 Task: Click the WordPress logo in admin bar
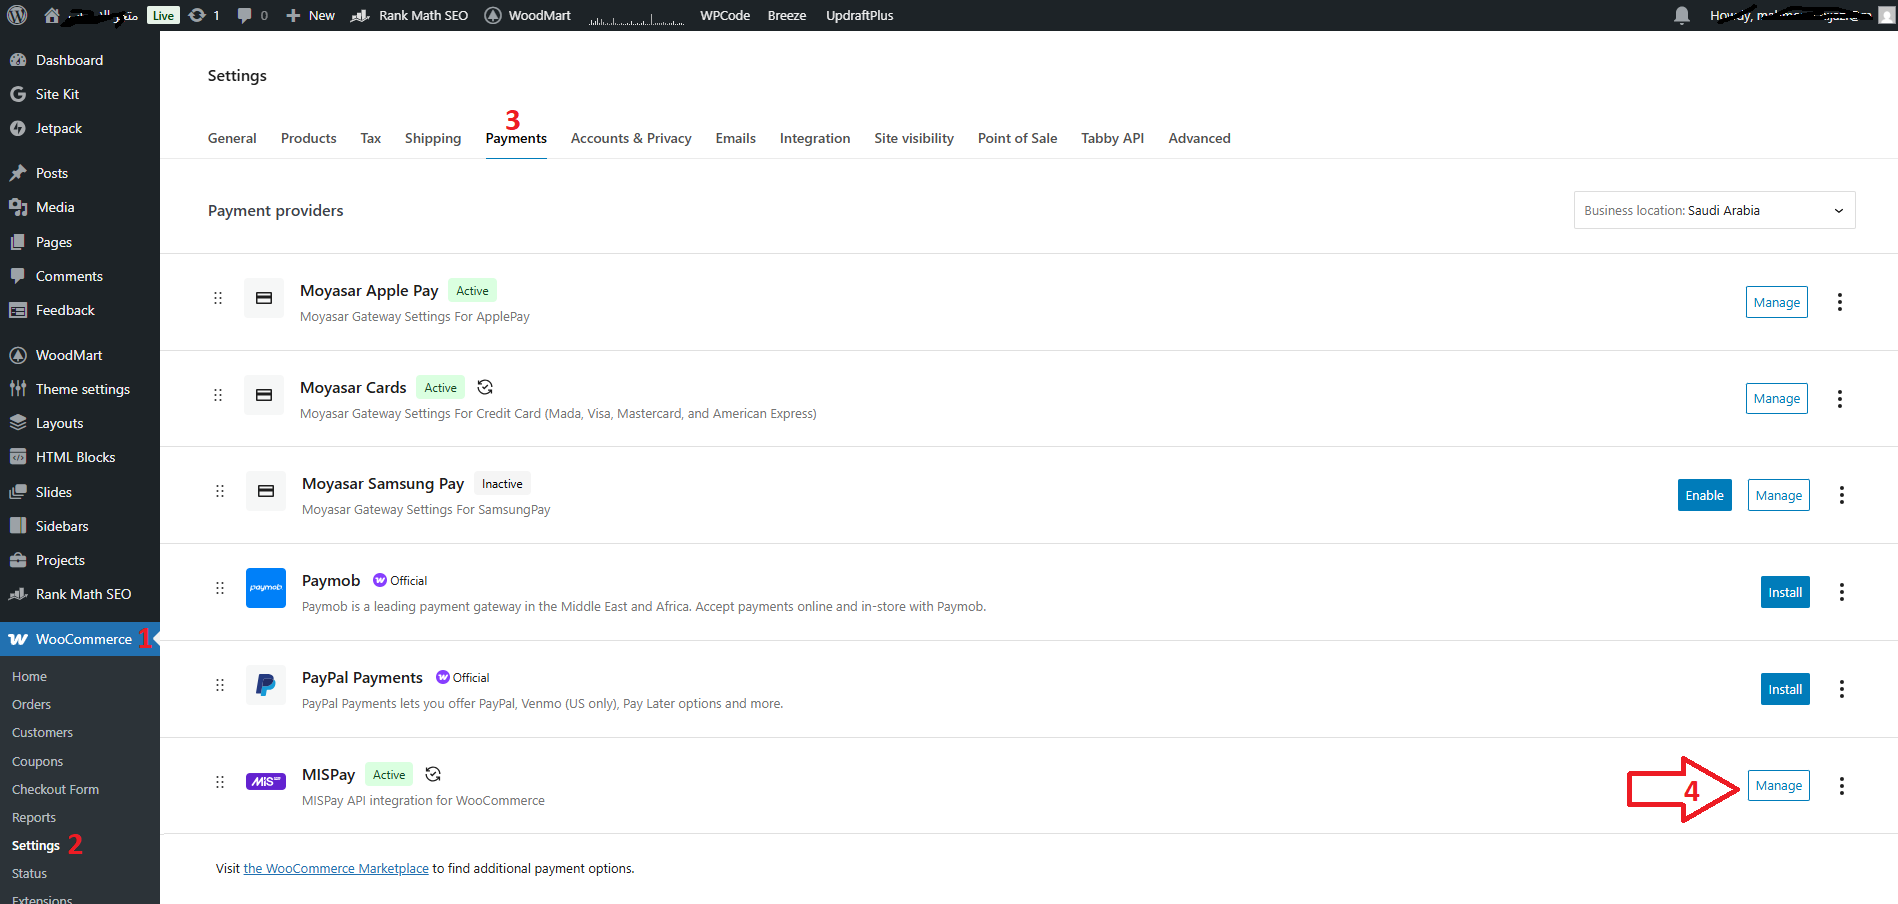click(17, 15)
